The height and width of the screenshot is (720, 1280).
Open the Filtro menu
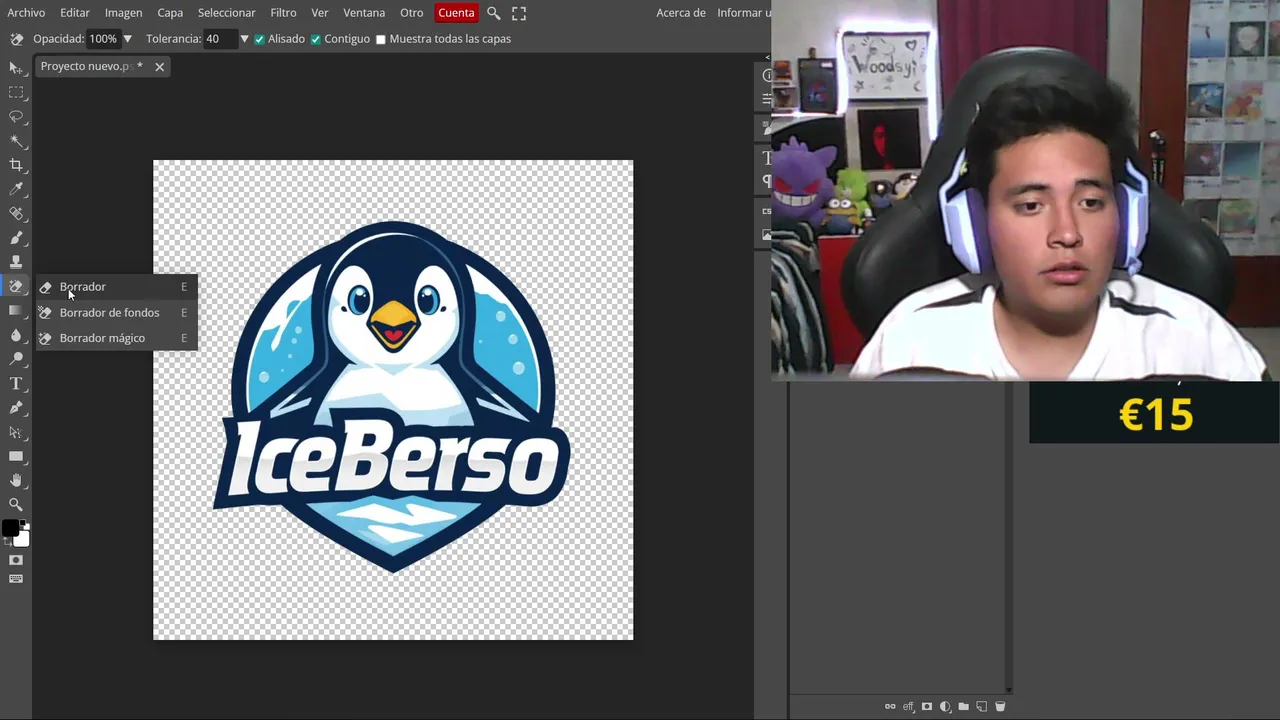[283, 13]
